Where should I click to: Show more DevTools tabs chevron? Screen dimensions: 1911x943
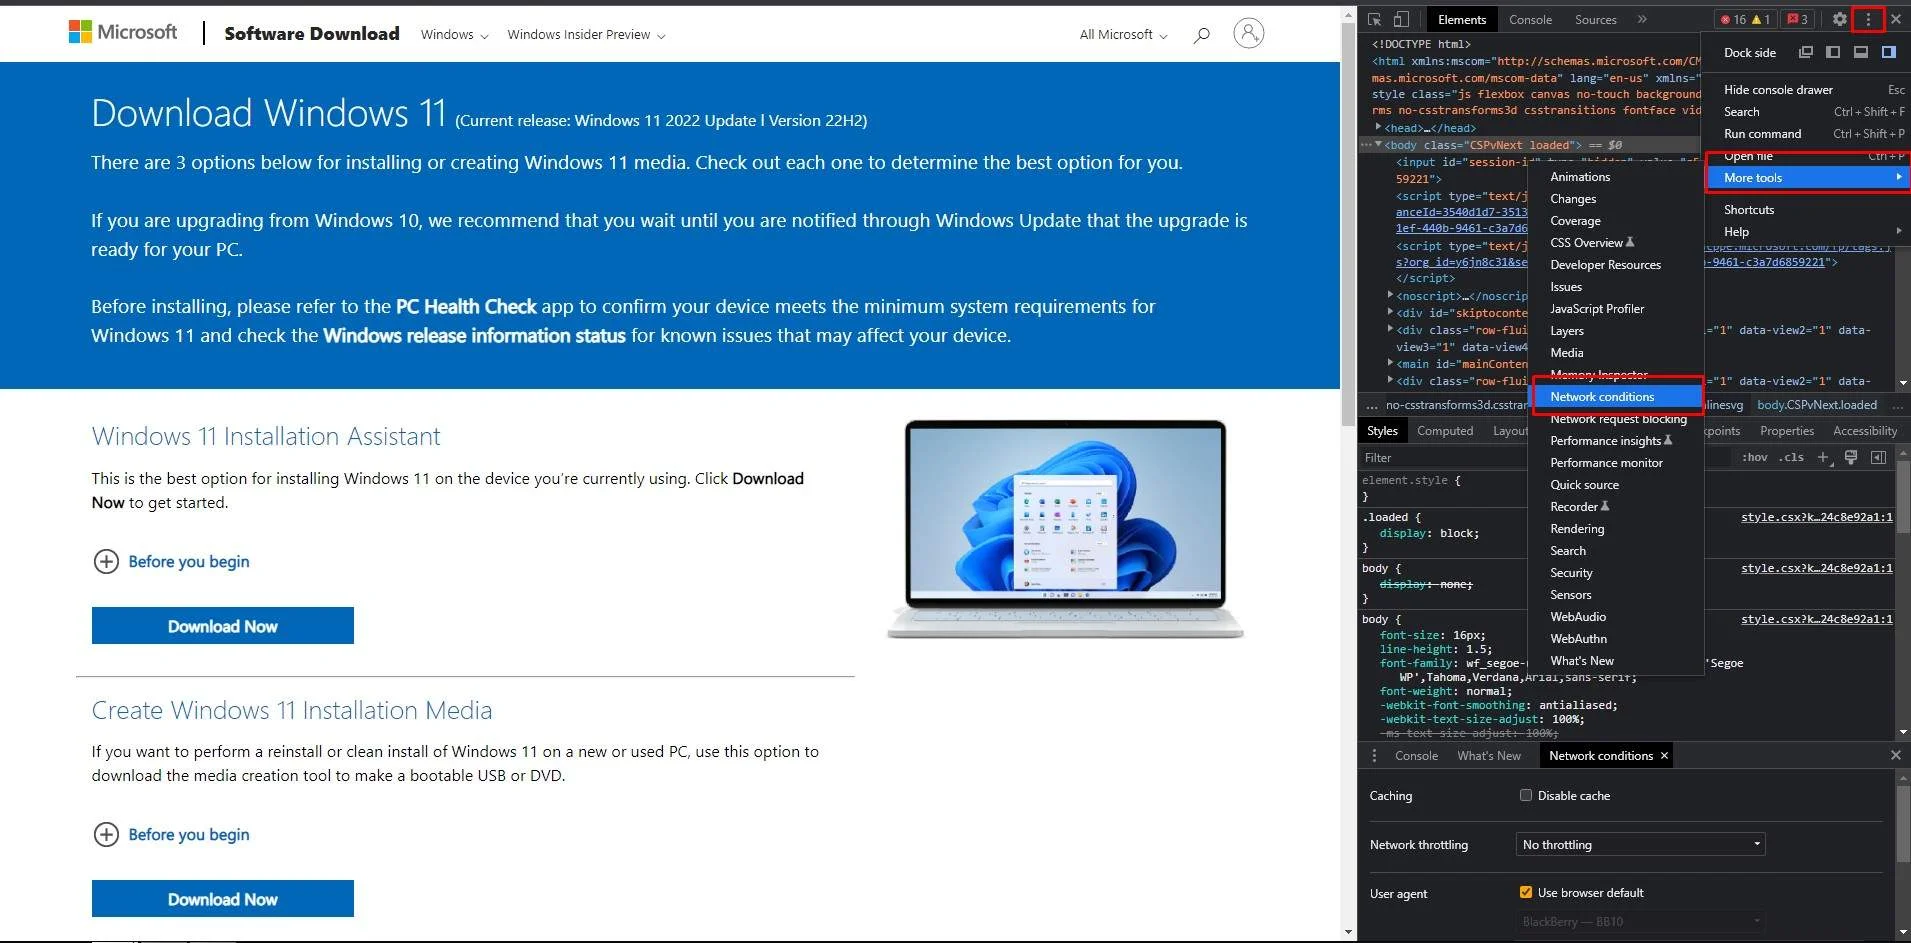(x=1642, y=19)
